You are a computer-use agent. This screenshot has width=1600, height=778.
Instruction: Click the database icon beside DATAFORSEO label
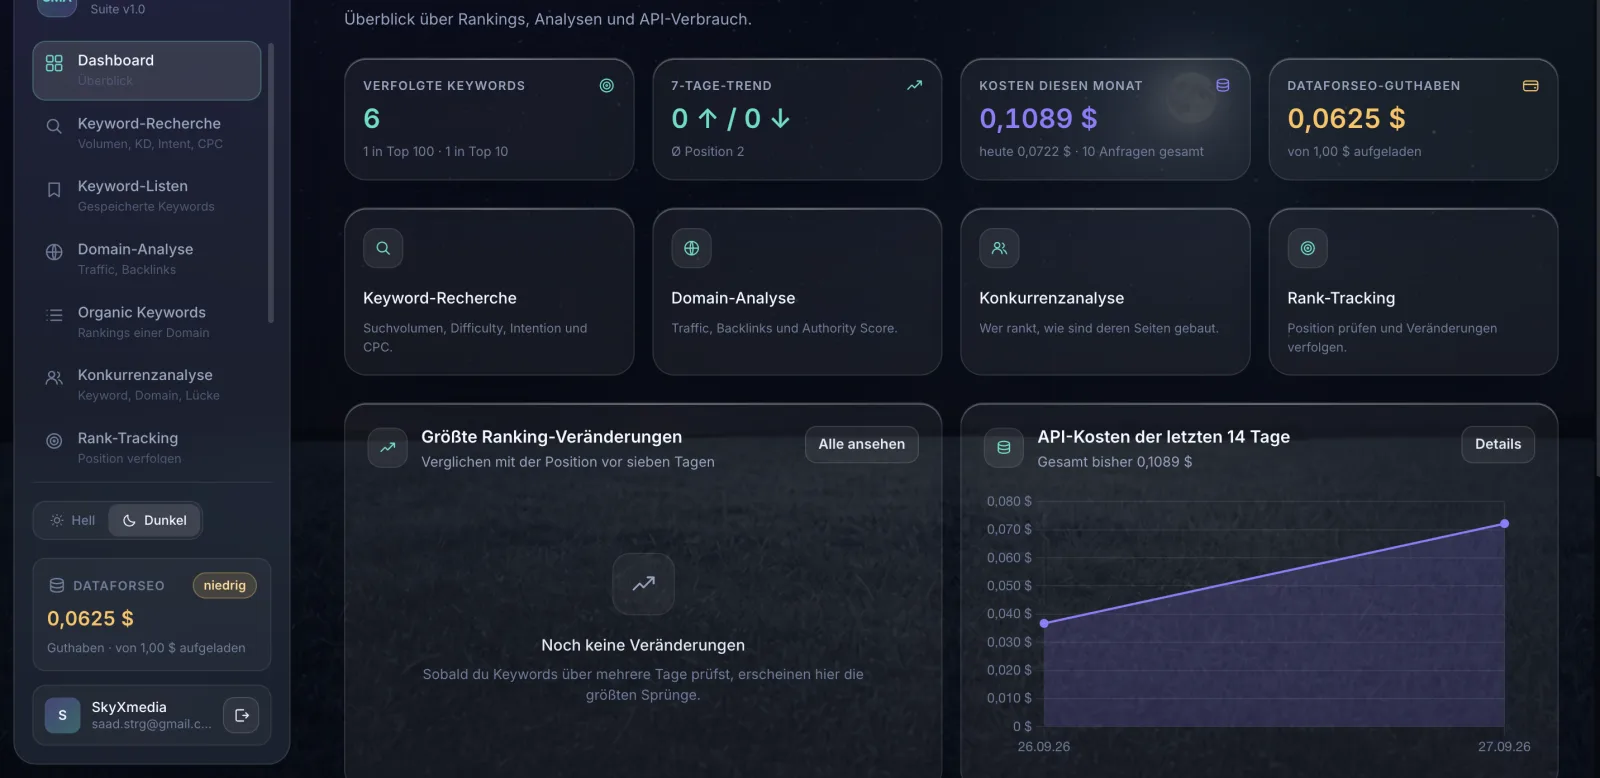click(x=57, y=586)
